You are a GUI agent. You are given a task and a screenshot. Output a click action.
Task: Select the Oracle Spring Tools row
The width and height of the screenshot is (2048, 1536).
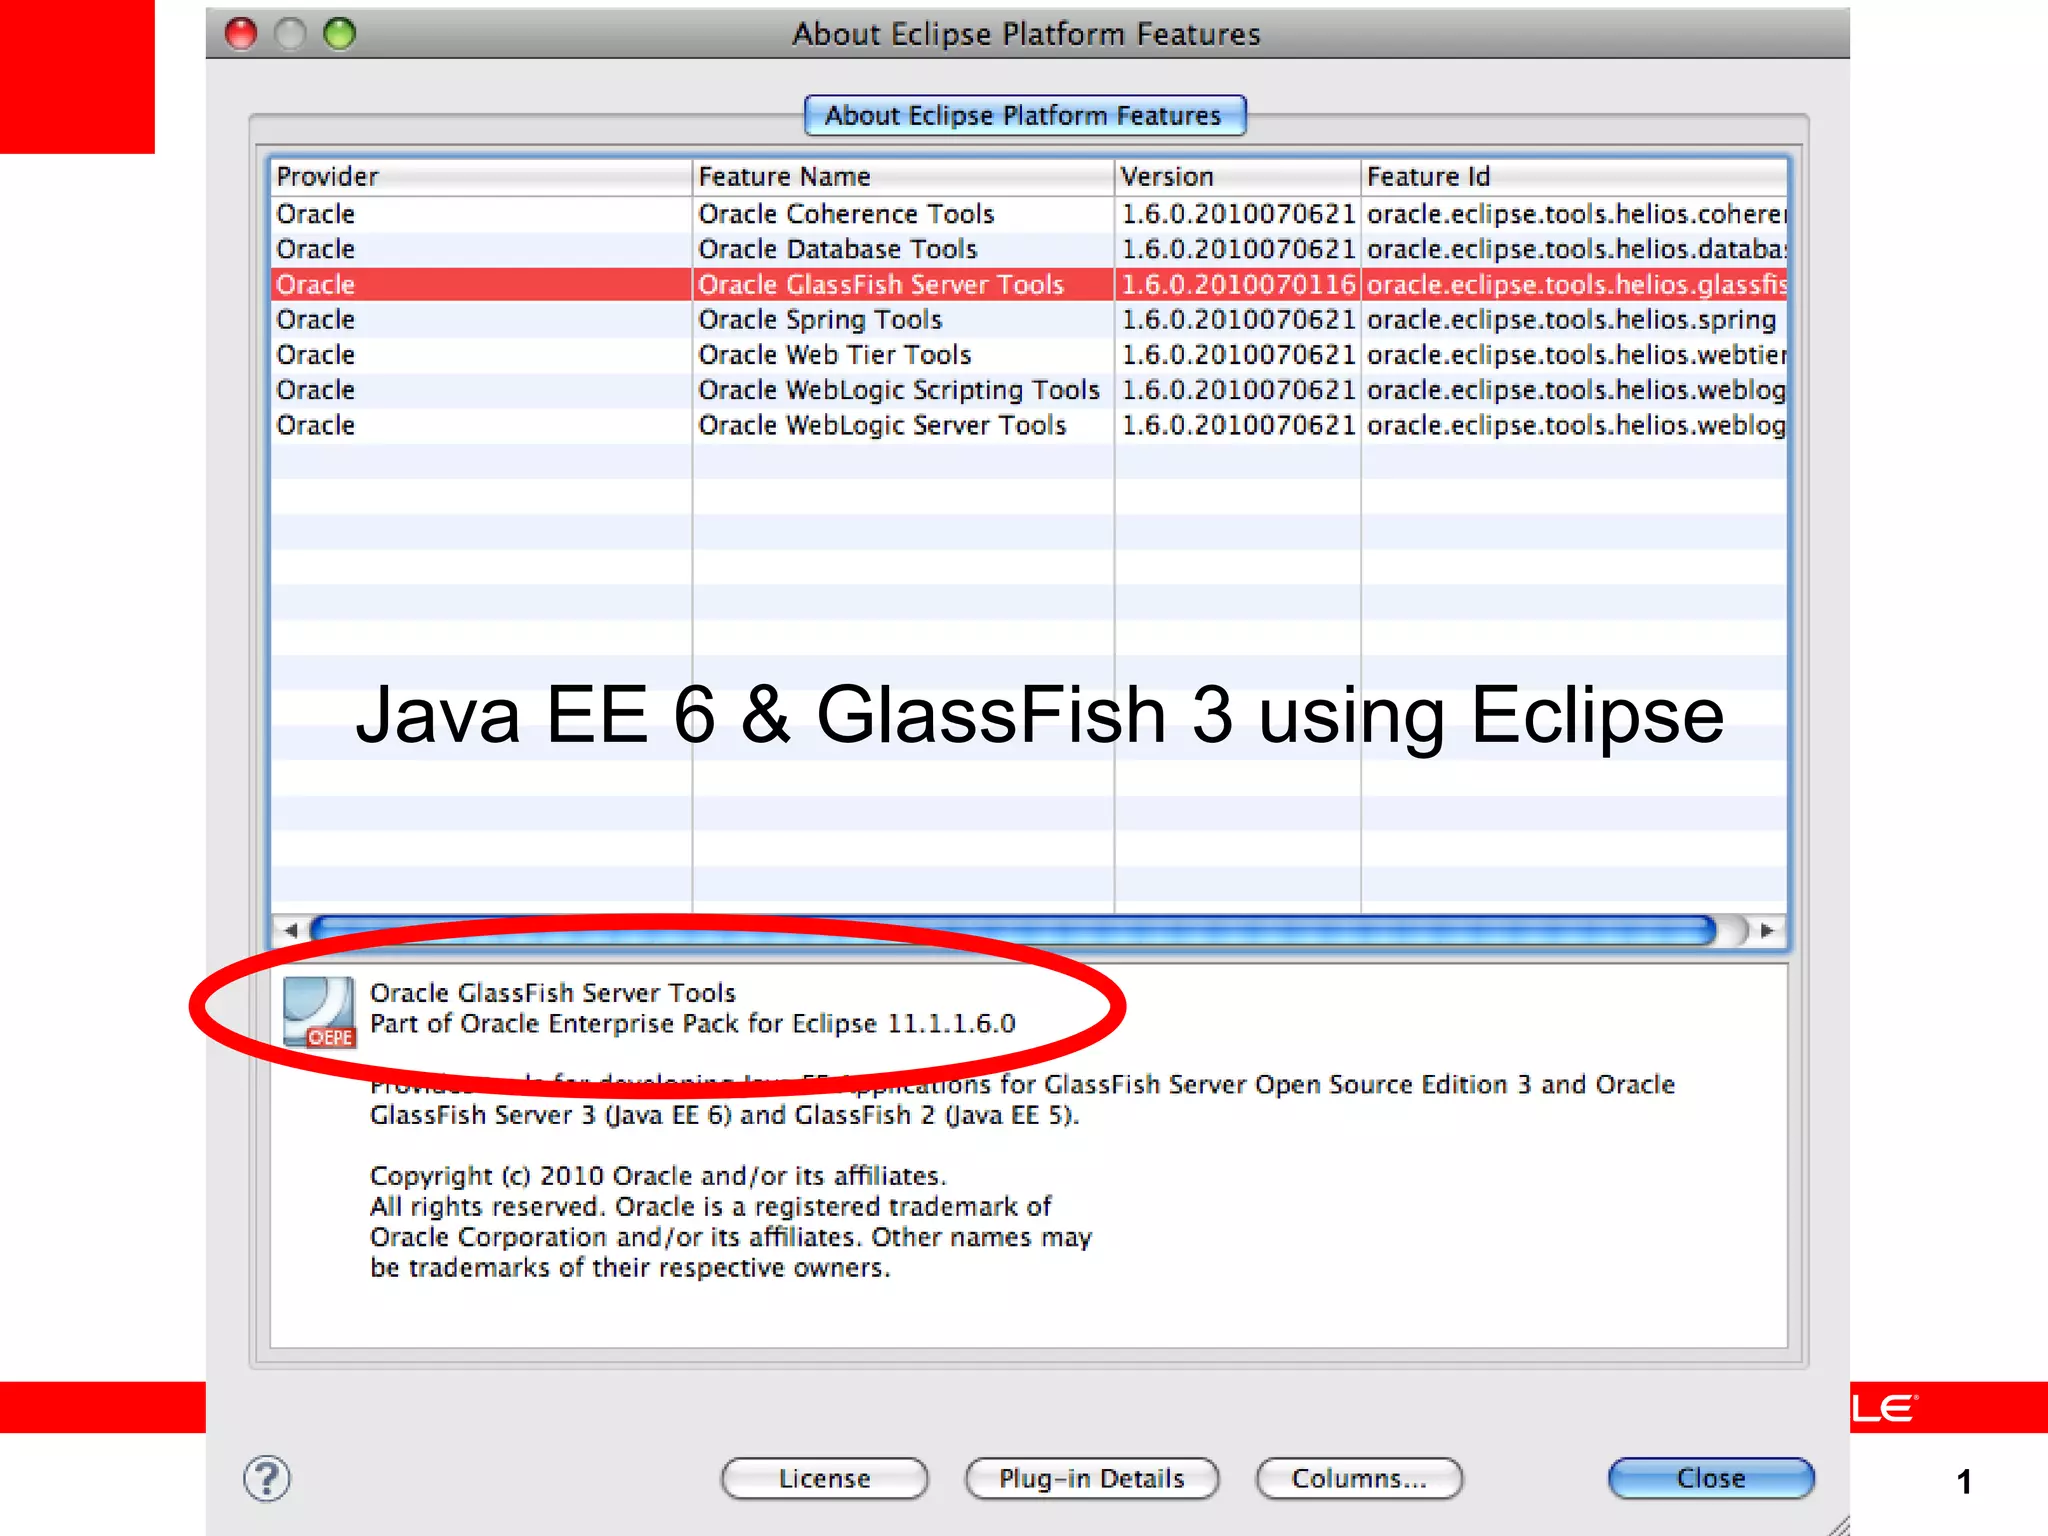coord(820,320)
